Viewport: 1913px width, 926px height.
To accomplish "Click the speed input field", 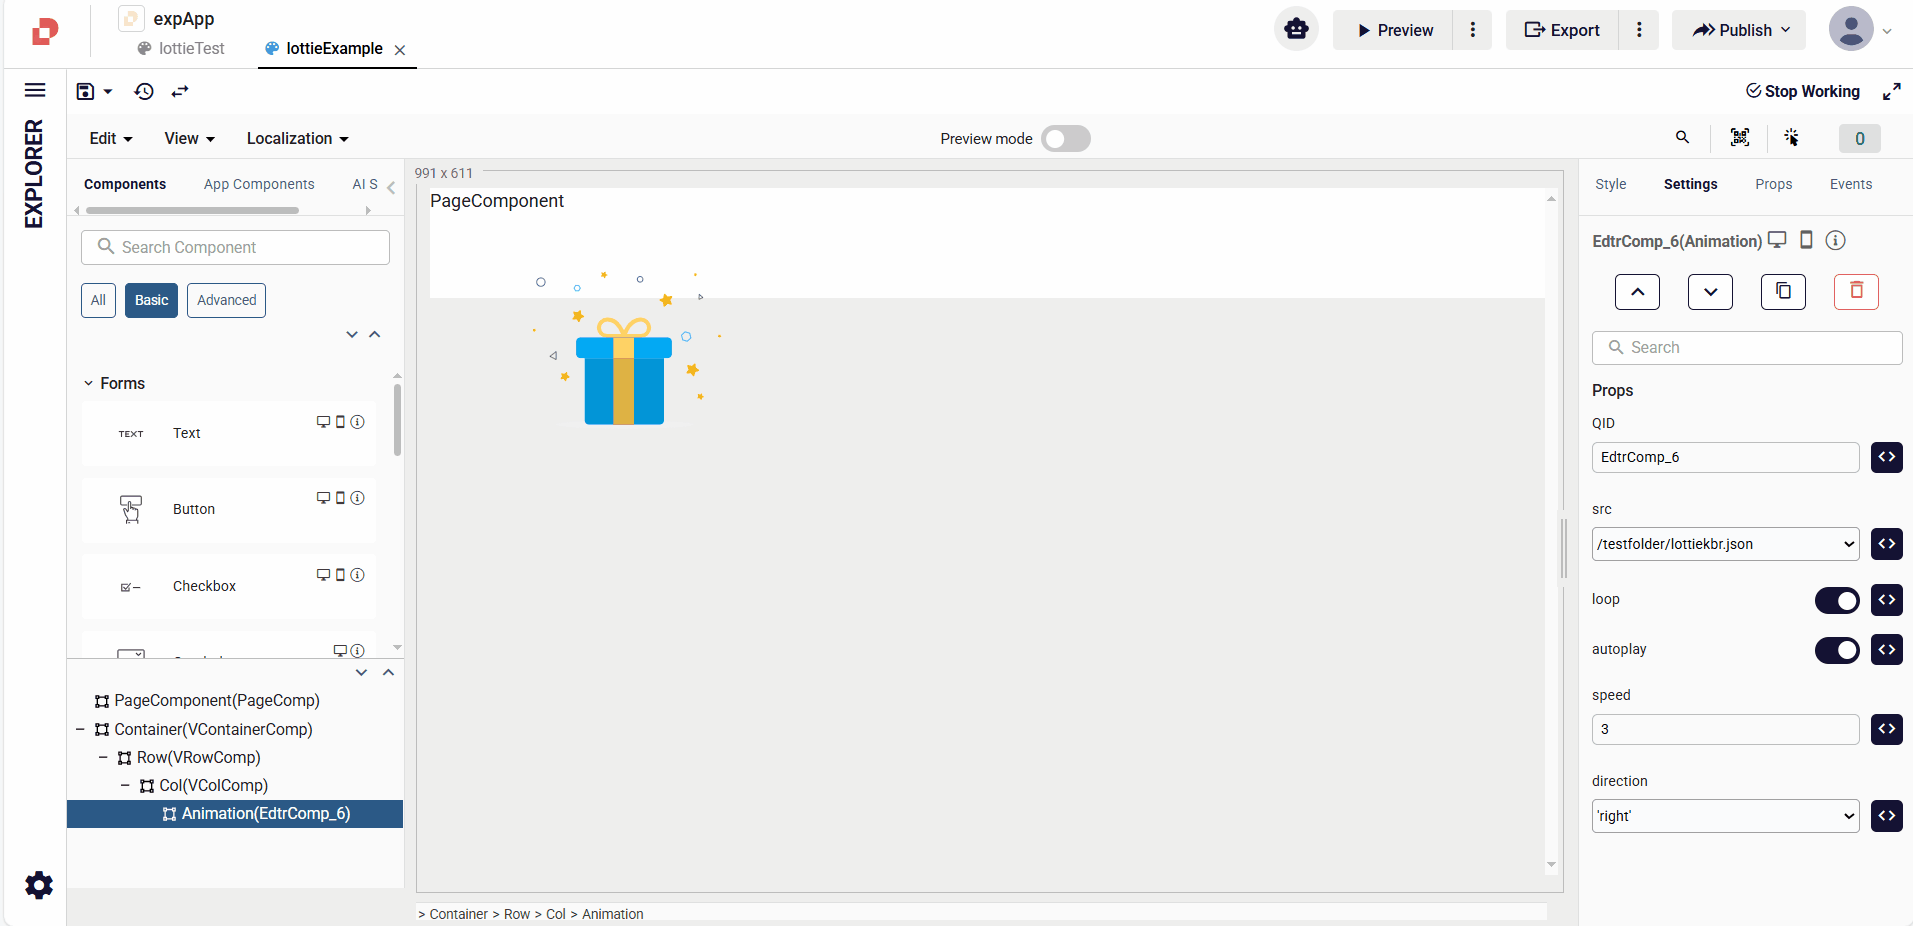I will click(1725, 729).
